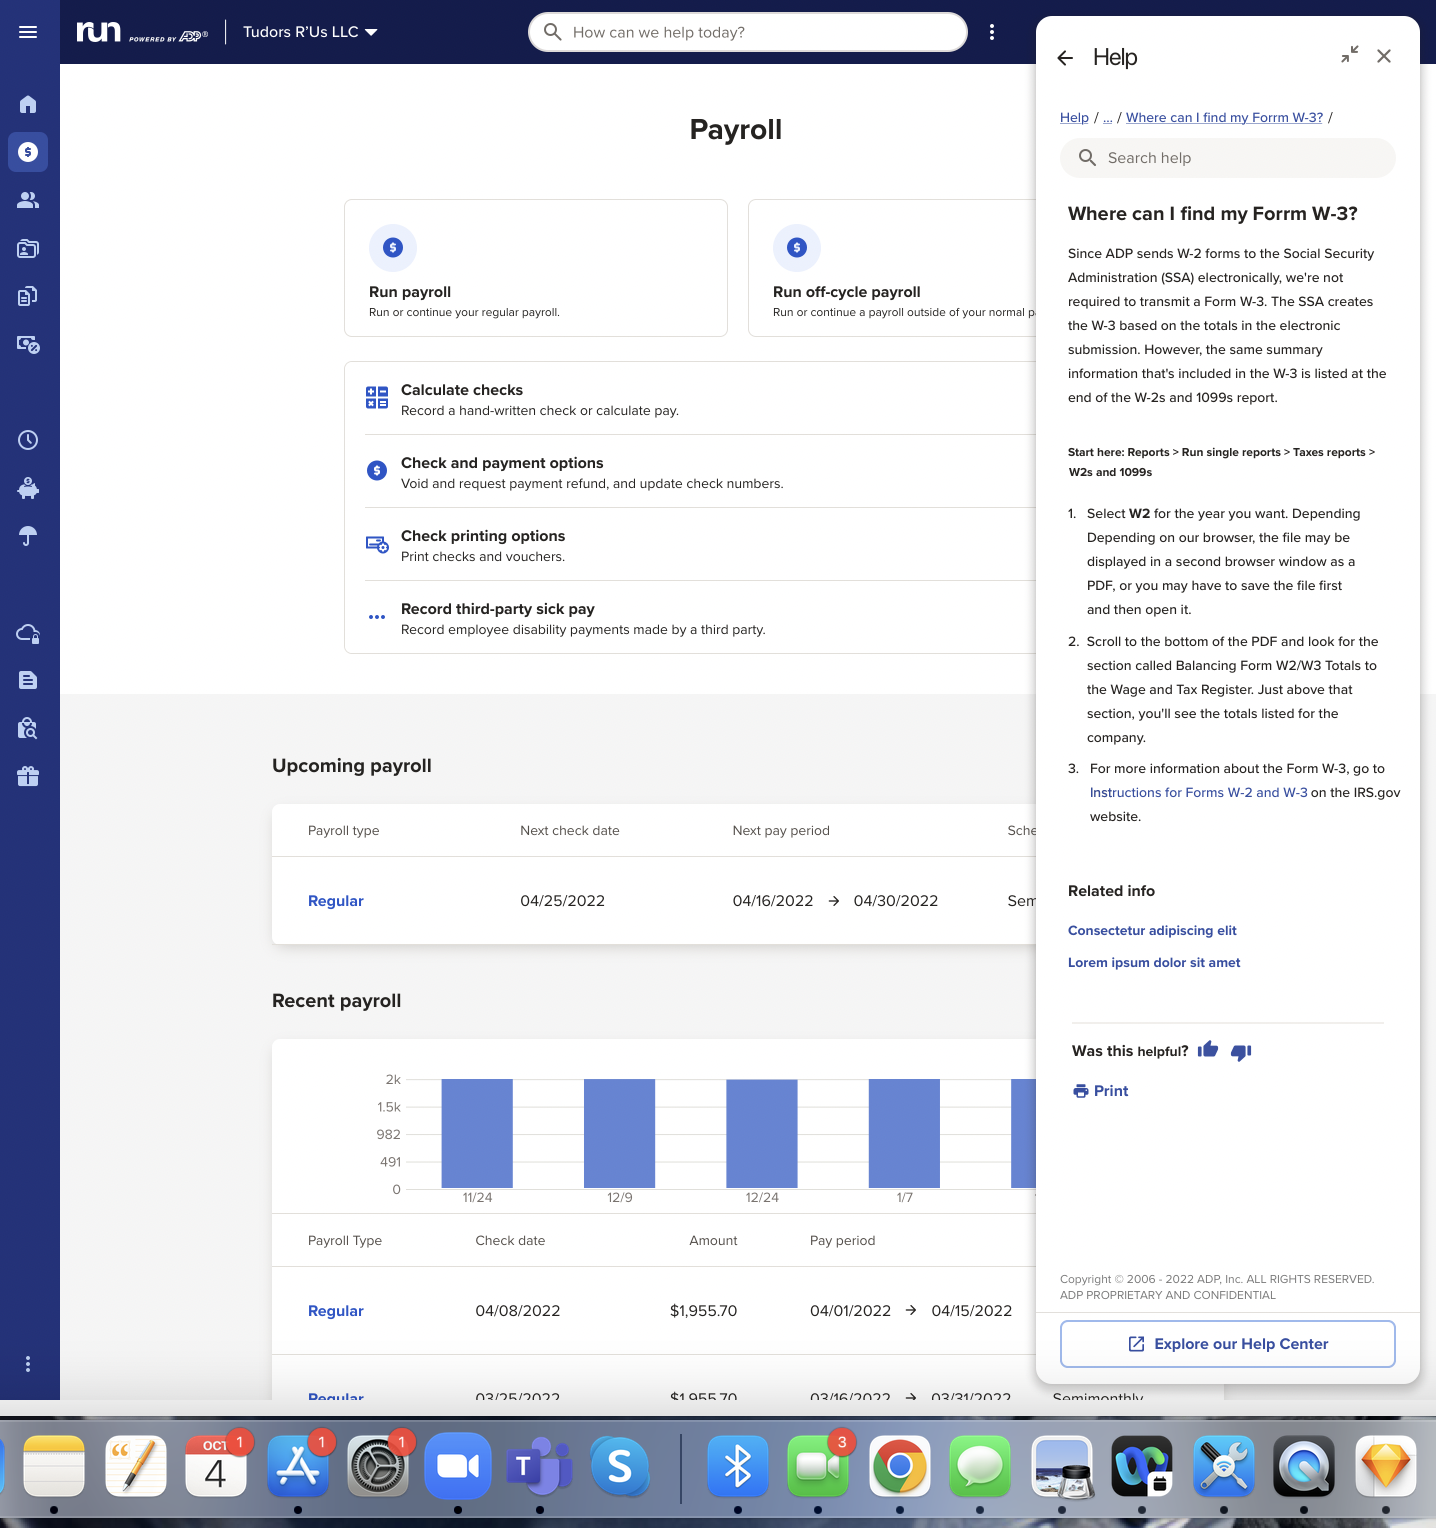Open the Run payroll card
Viewport: 1436px width, 1528px height.
(x=536, y=268)
